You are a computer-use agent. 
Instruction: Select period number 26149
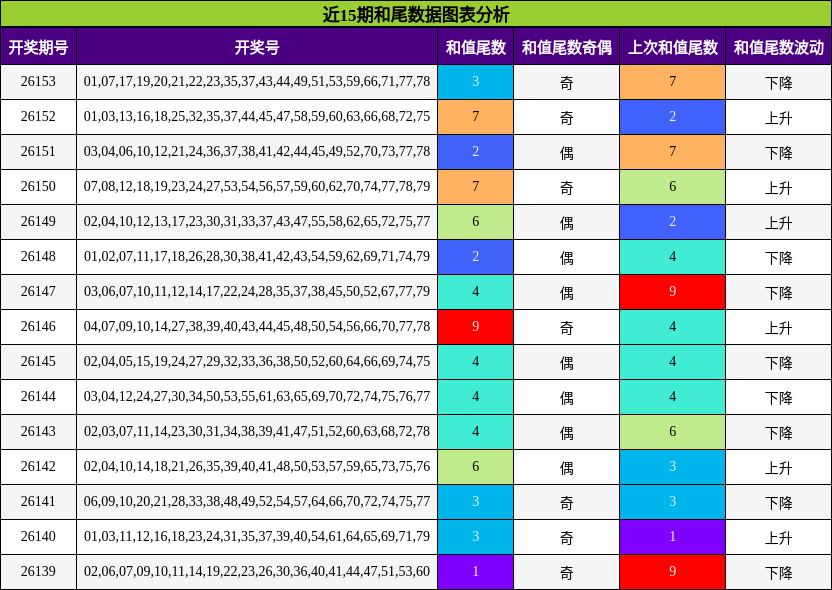coord(38,222)
